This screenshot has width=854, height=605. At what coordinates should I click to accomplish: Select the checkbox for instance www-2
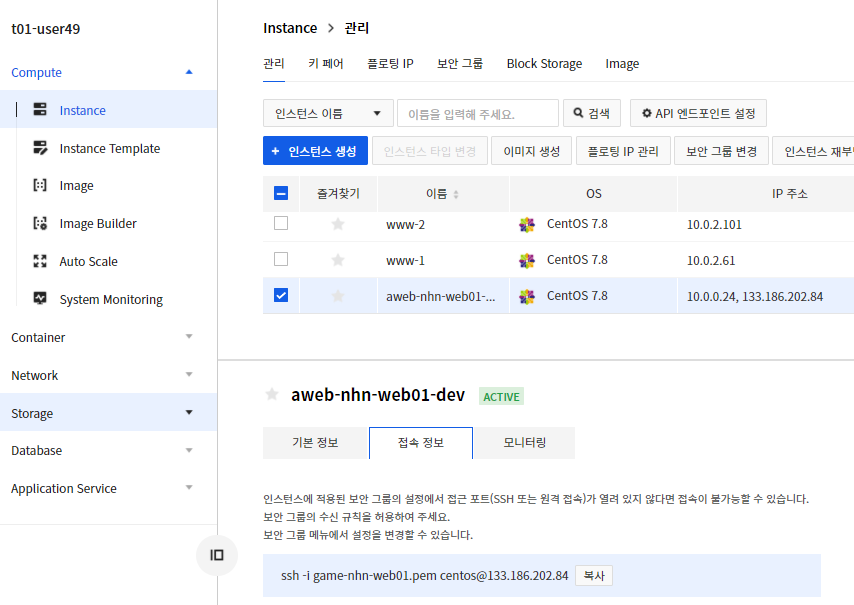(x=281, y=224)
